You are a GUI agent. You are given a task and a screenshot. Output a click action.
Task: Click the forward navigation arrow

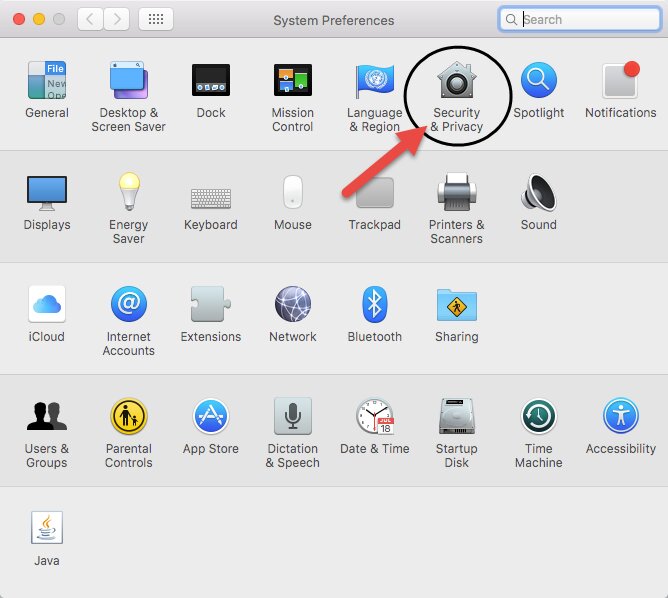click(x=117, y=19)
